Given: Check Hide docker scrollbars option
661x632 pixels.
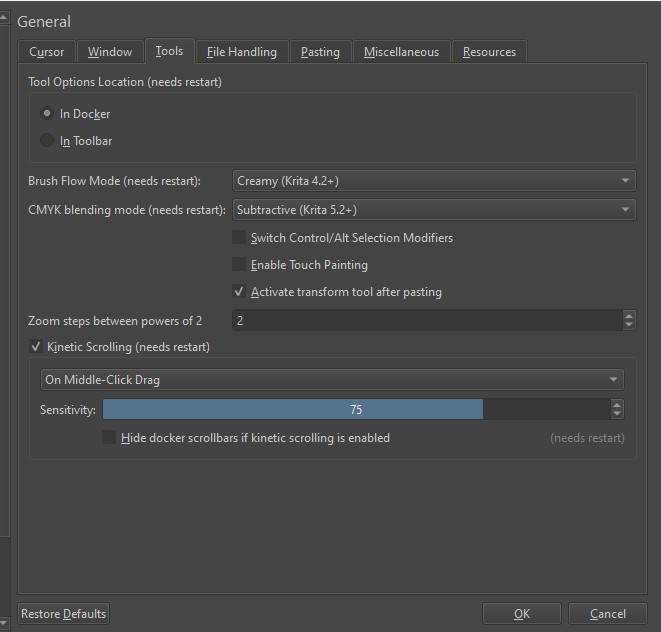Looking at the screenshot, I should click(109, 438).
